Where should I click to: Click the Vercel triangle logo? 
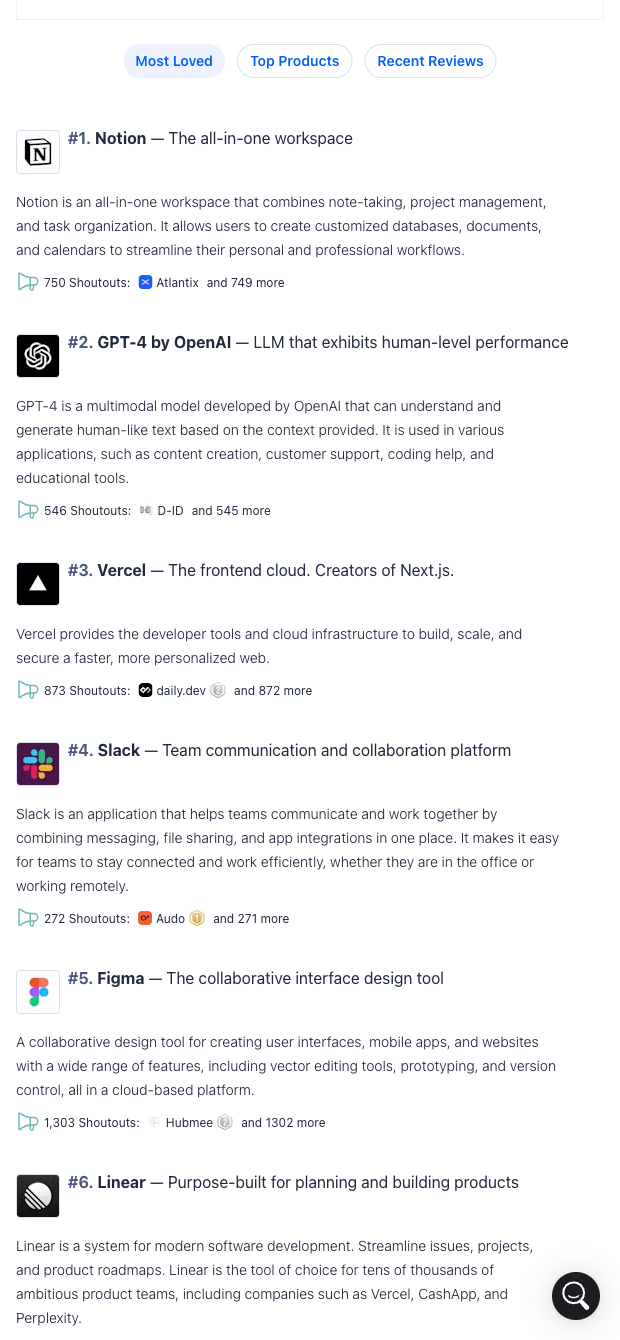(38, 584)
